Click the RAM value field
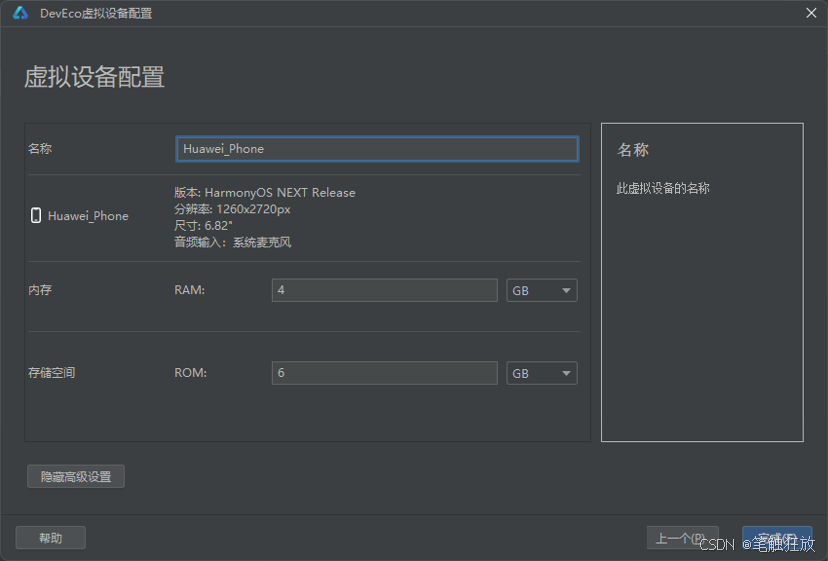Image resolution: width=828 pixels, height=561 pixels. click(x=384, y=290)
